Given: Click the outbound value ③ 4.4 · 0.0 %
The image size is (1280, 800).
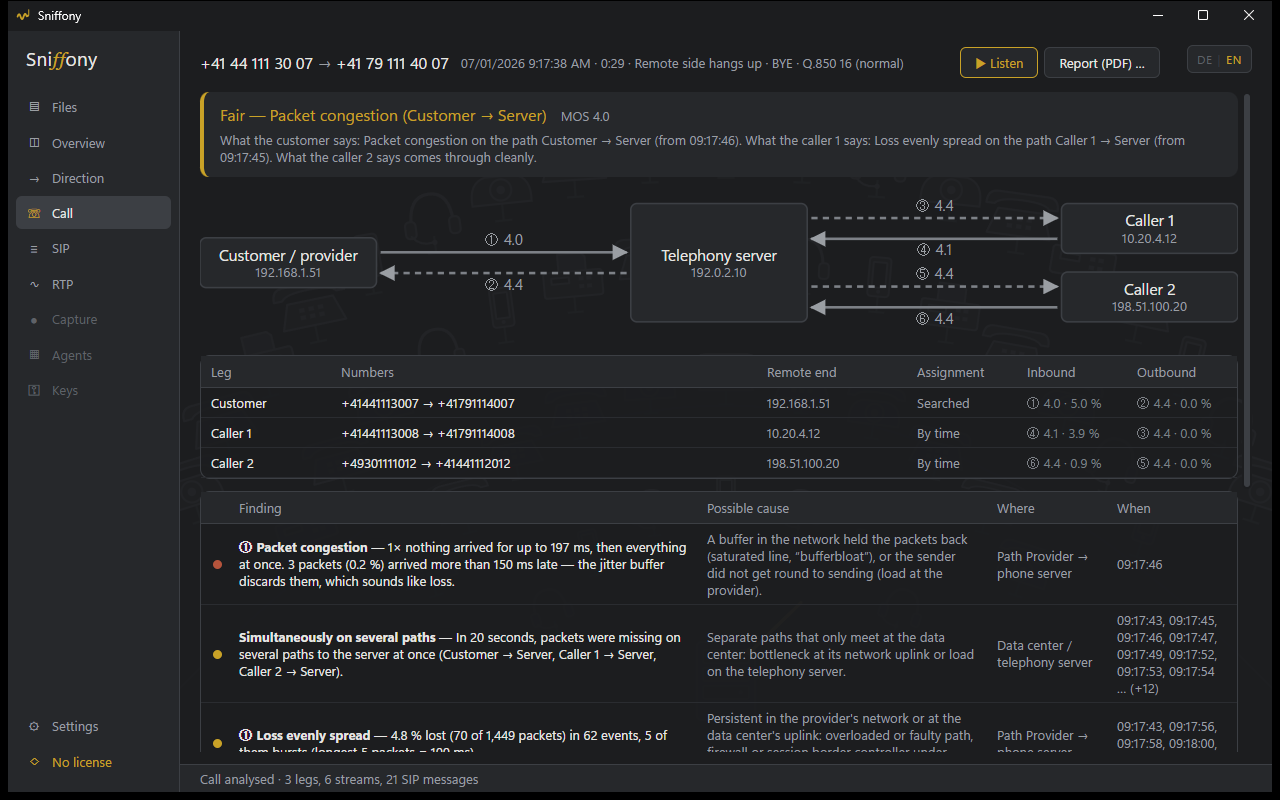Looking at the screenshot, I should pyautogui.click(x=1174, y=434).
